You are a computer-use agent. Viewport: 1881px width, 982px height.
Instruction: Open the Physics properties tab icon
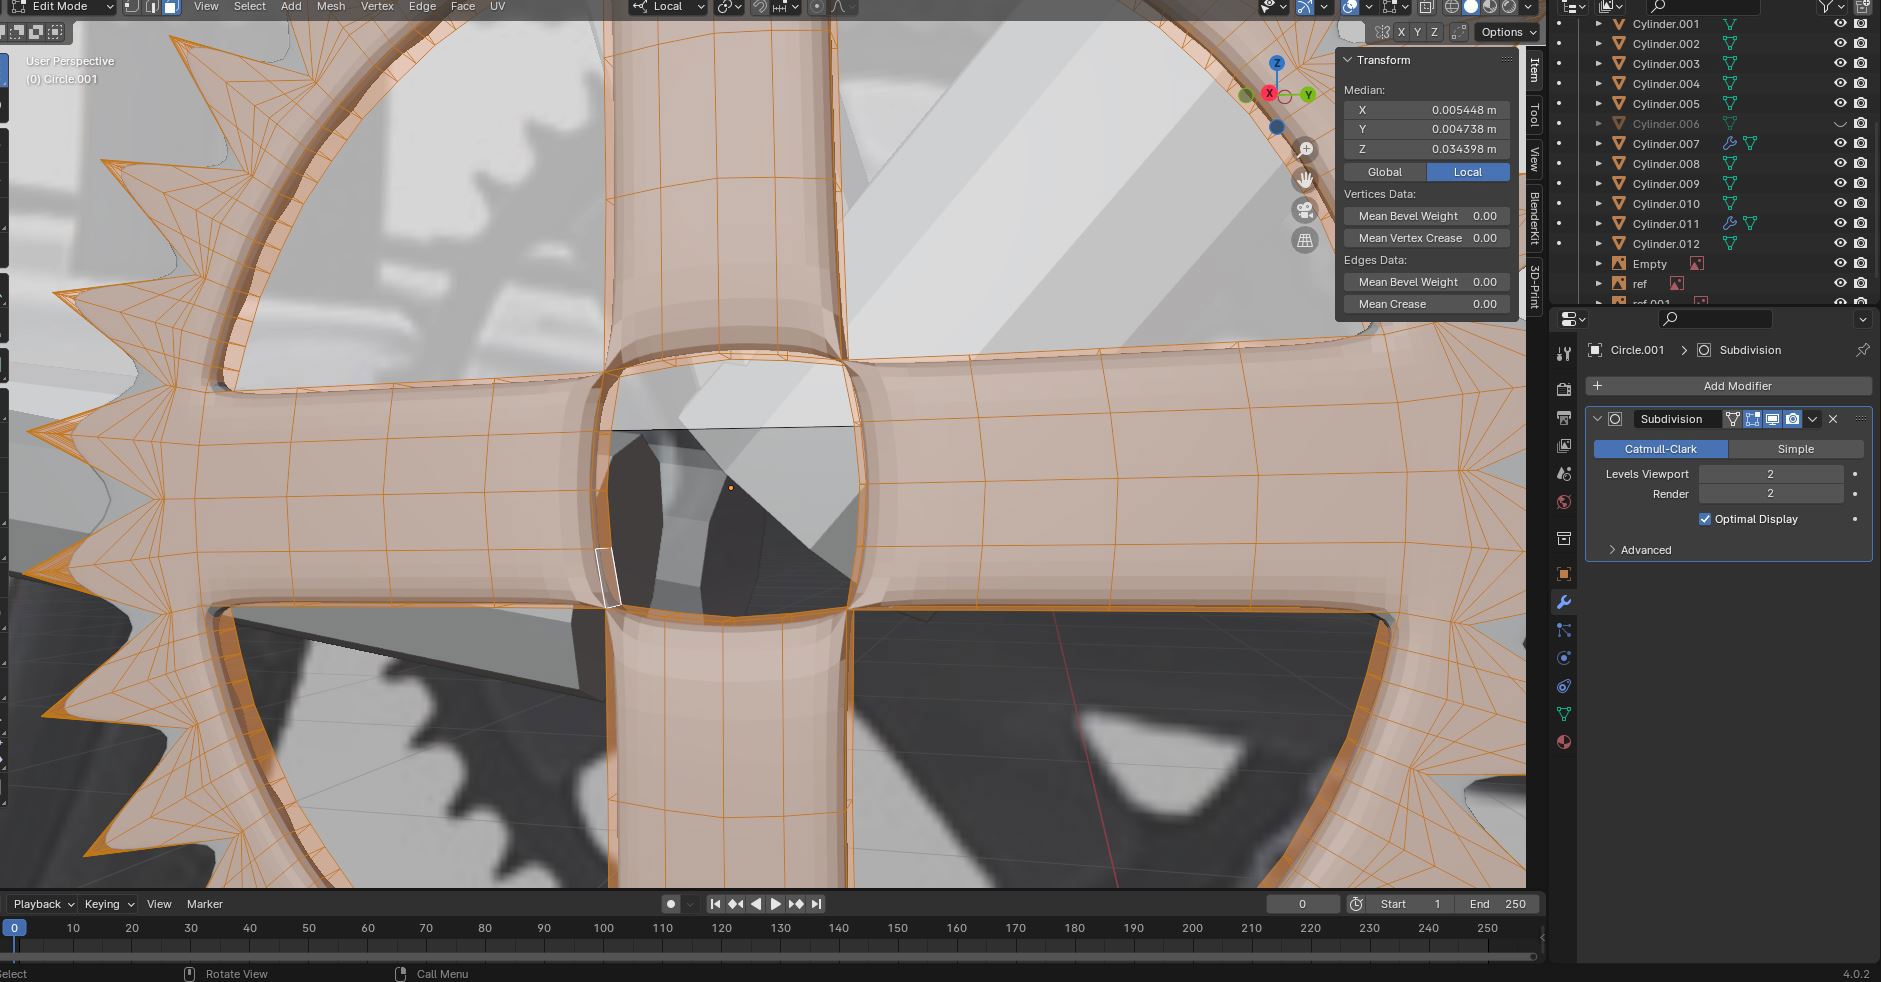click(x=1564, y=658)
